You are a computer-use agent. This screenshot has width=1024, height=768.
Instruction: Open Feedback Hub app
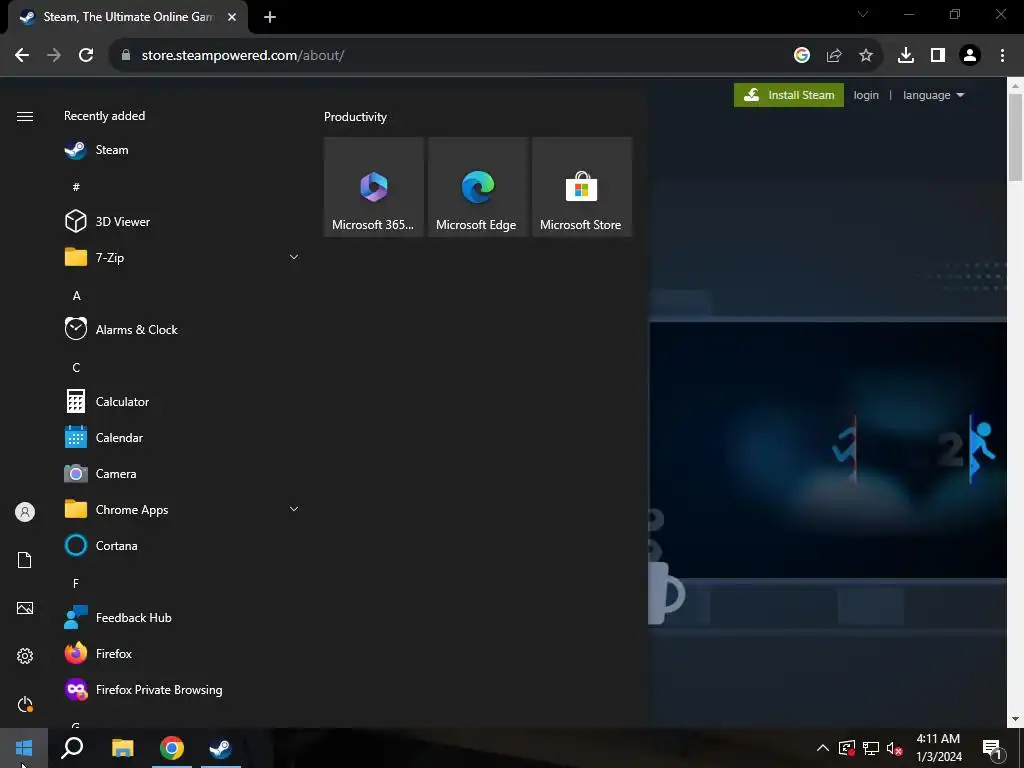182,617
